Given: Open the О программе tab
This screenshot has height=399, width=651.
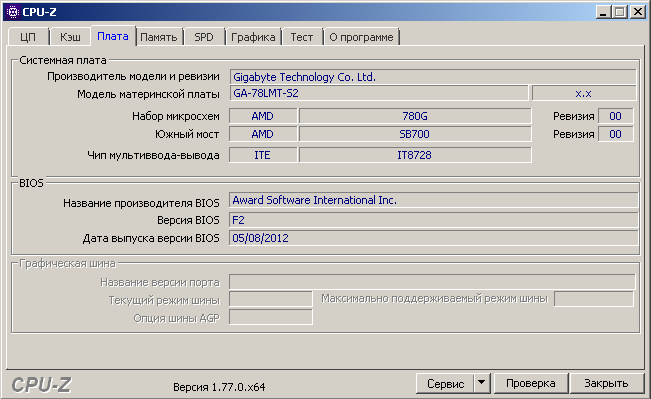Looking at the screenshot, I should click(x=361, y=37).
